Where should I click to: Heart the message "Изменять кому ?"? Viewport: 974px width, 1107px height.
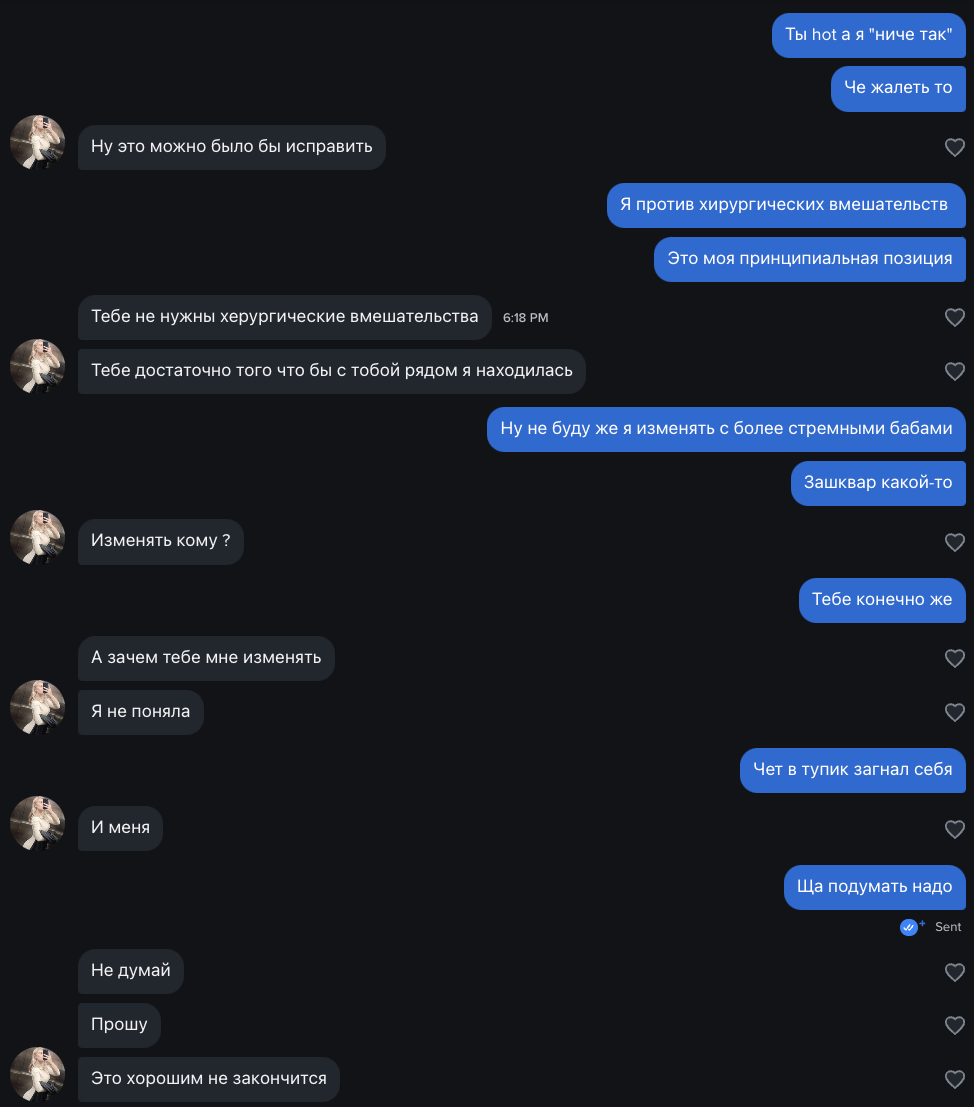(955, 542)
